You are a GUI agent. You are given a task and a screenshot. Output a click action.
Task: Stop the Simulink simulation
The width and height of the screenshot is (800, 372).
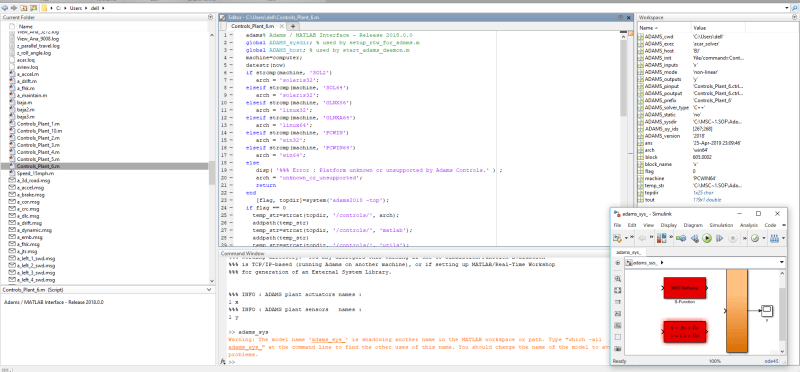[733, 238]
